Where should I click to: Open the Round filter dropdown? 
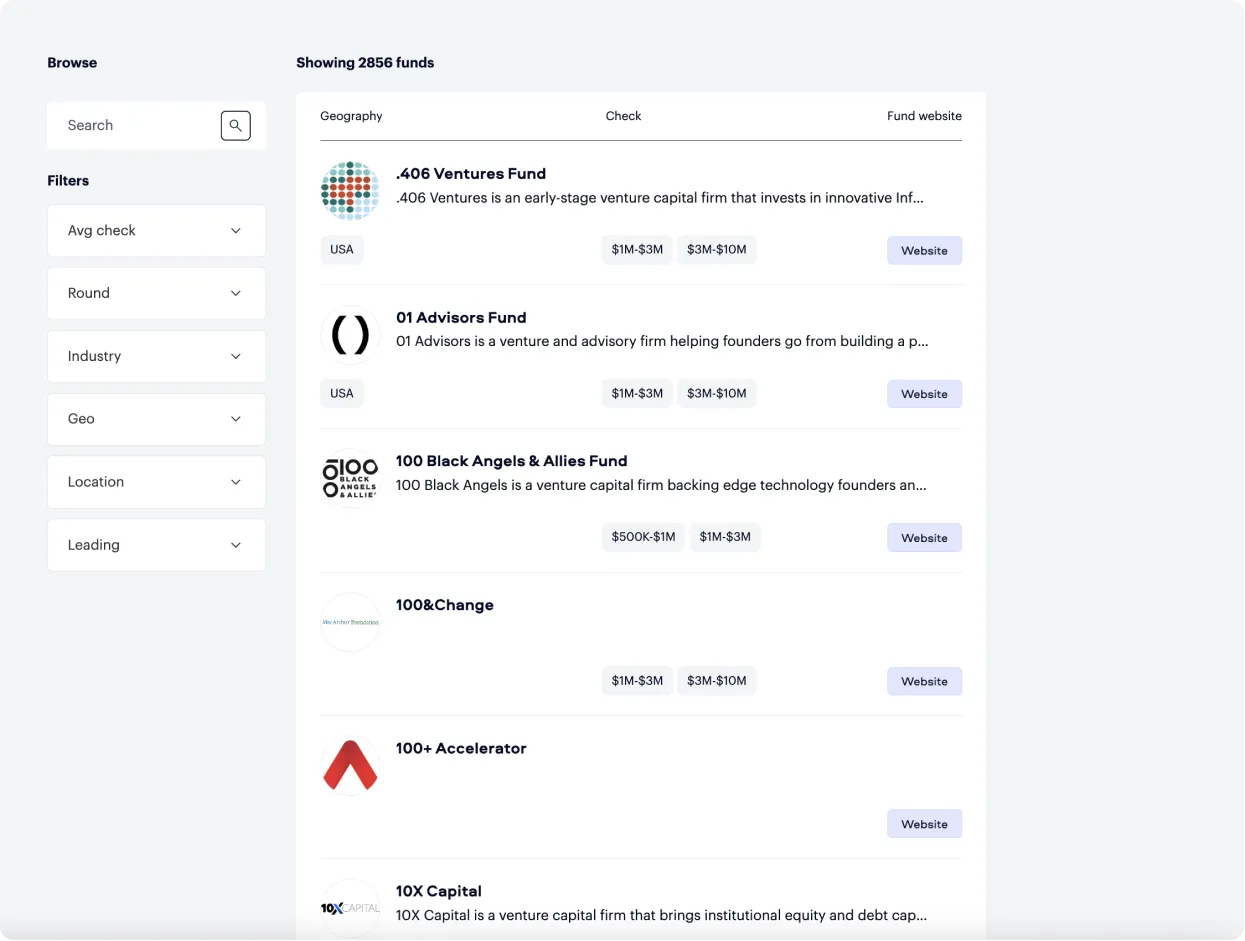pos(156,294)
